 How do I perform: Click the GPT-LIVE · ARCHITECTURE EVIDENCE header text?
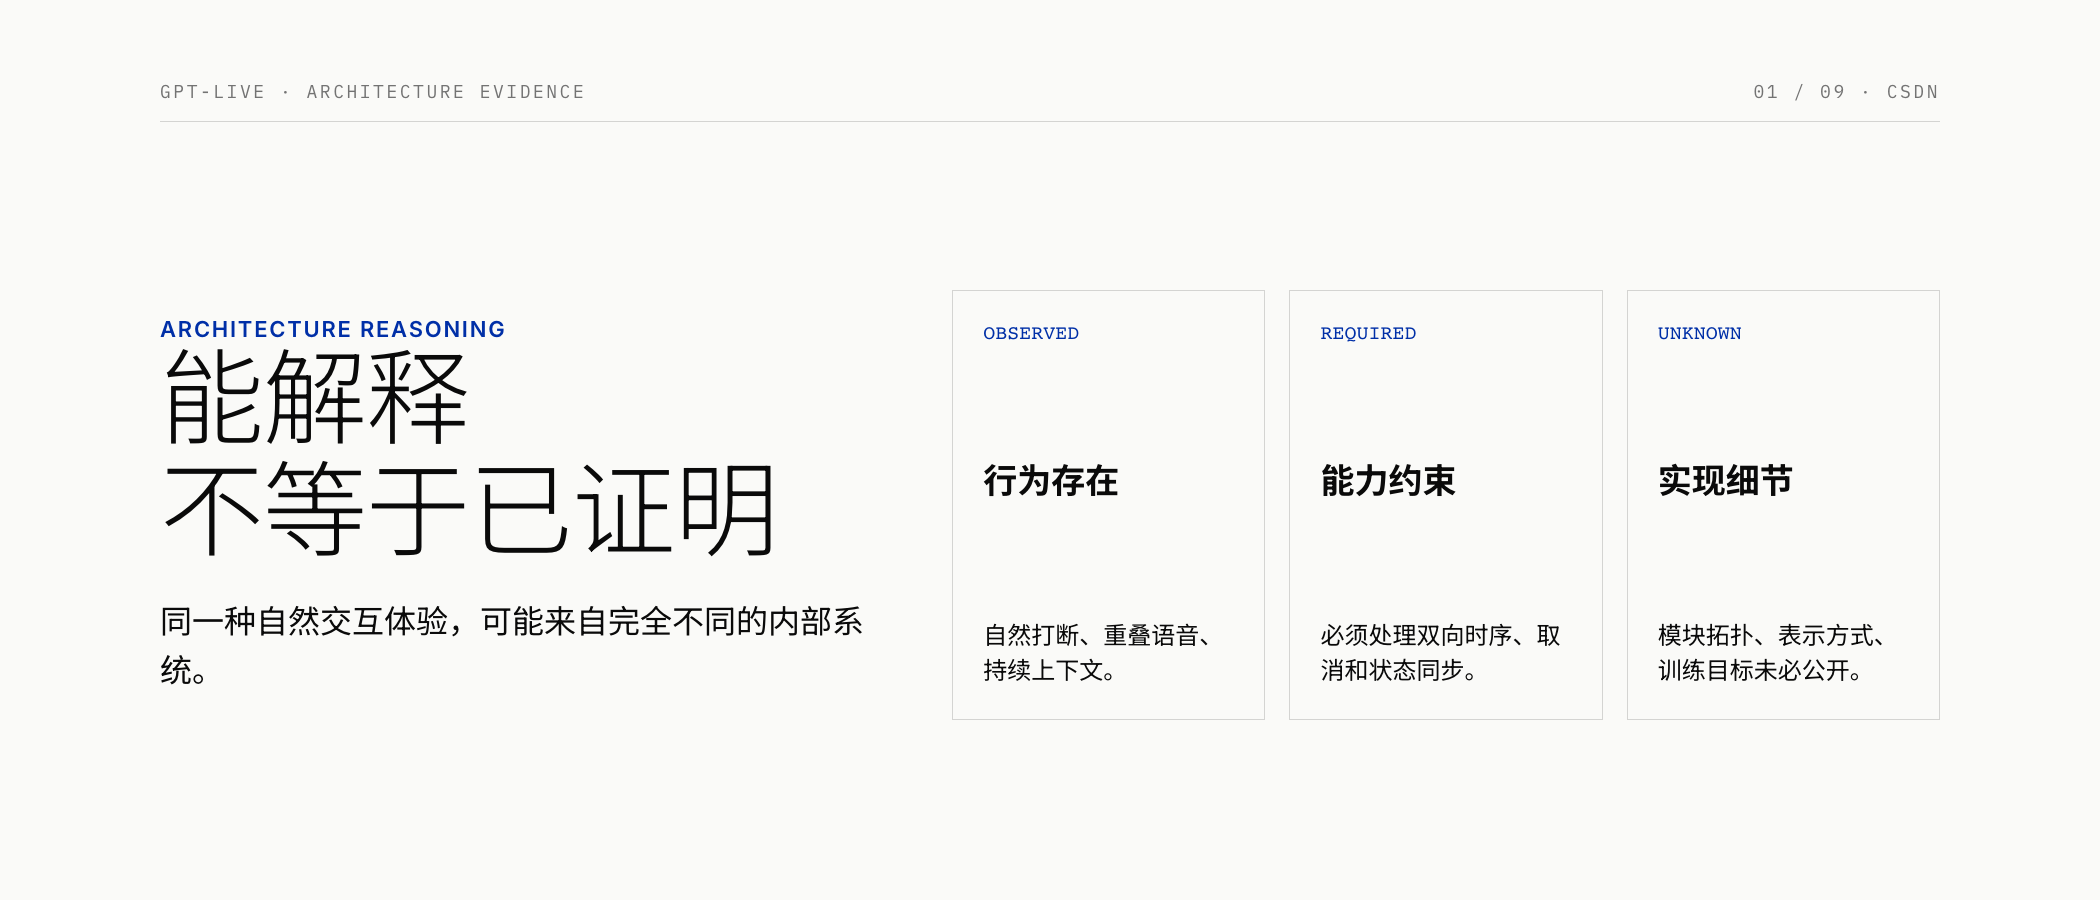(x=372, y=92)
